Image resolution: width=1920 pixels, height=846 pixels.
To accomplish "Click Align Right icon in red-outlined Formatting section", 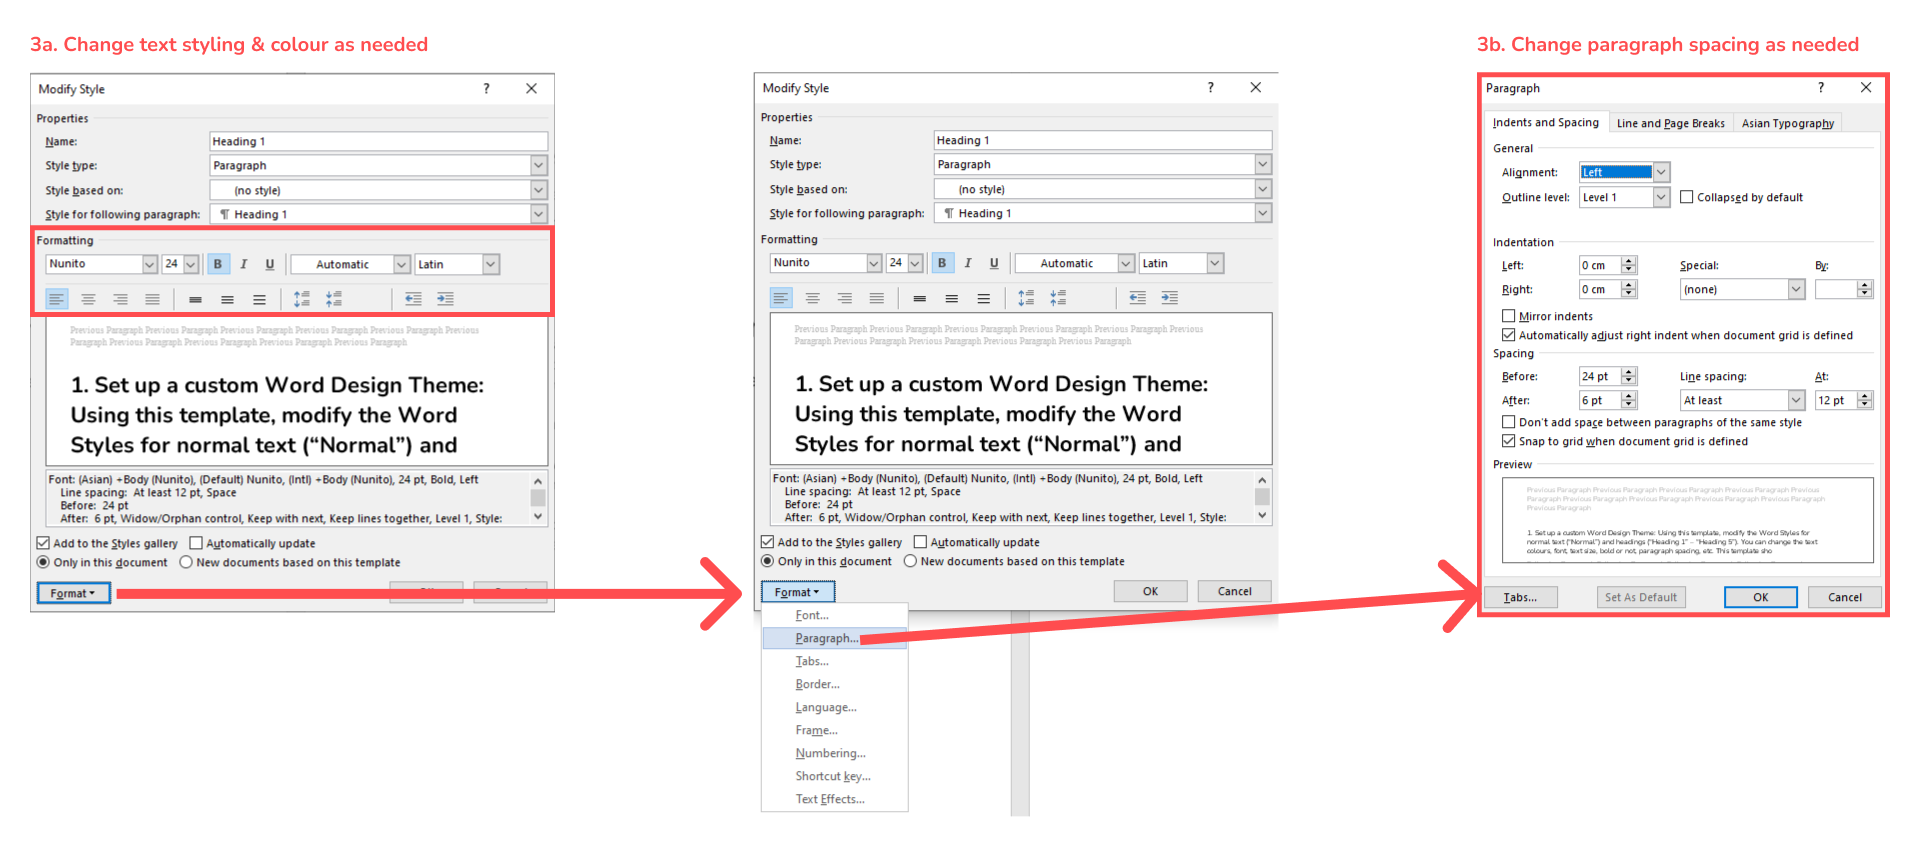I will click(x=120, y=299).
